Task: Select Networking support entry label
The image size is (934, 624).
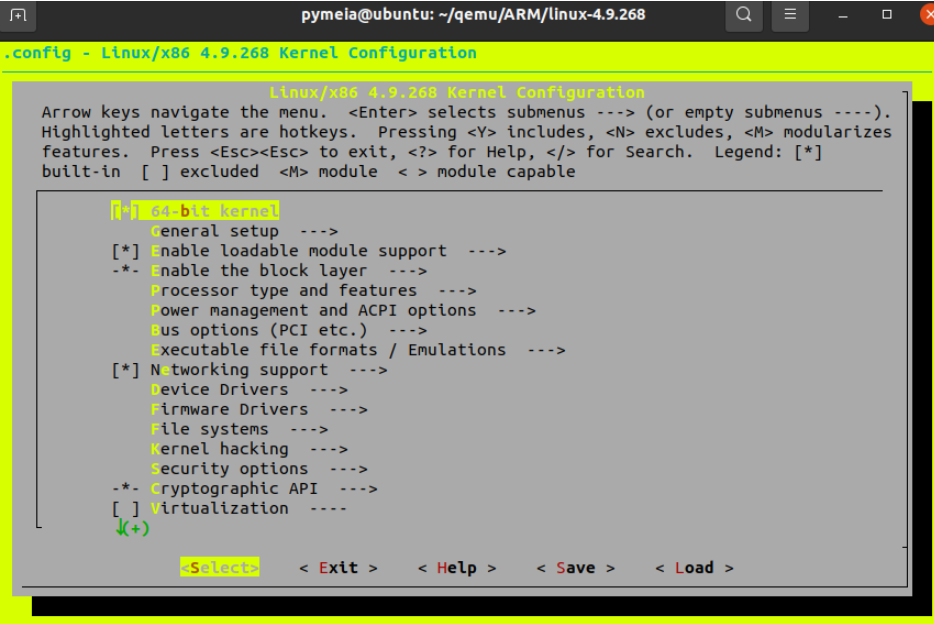Action: [x=239, y=370]
